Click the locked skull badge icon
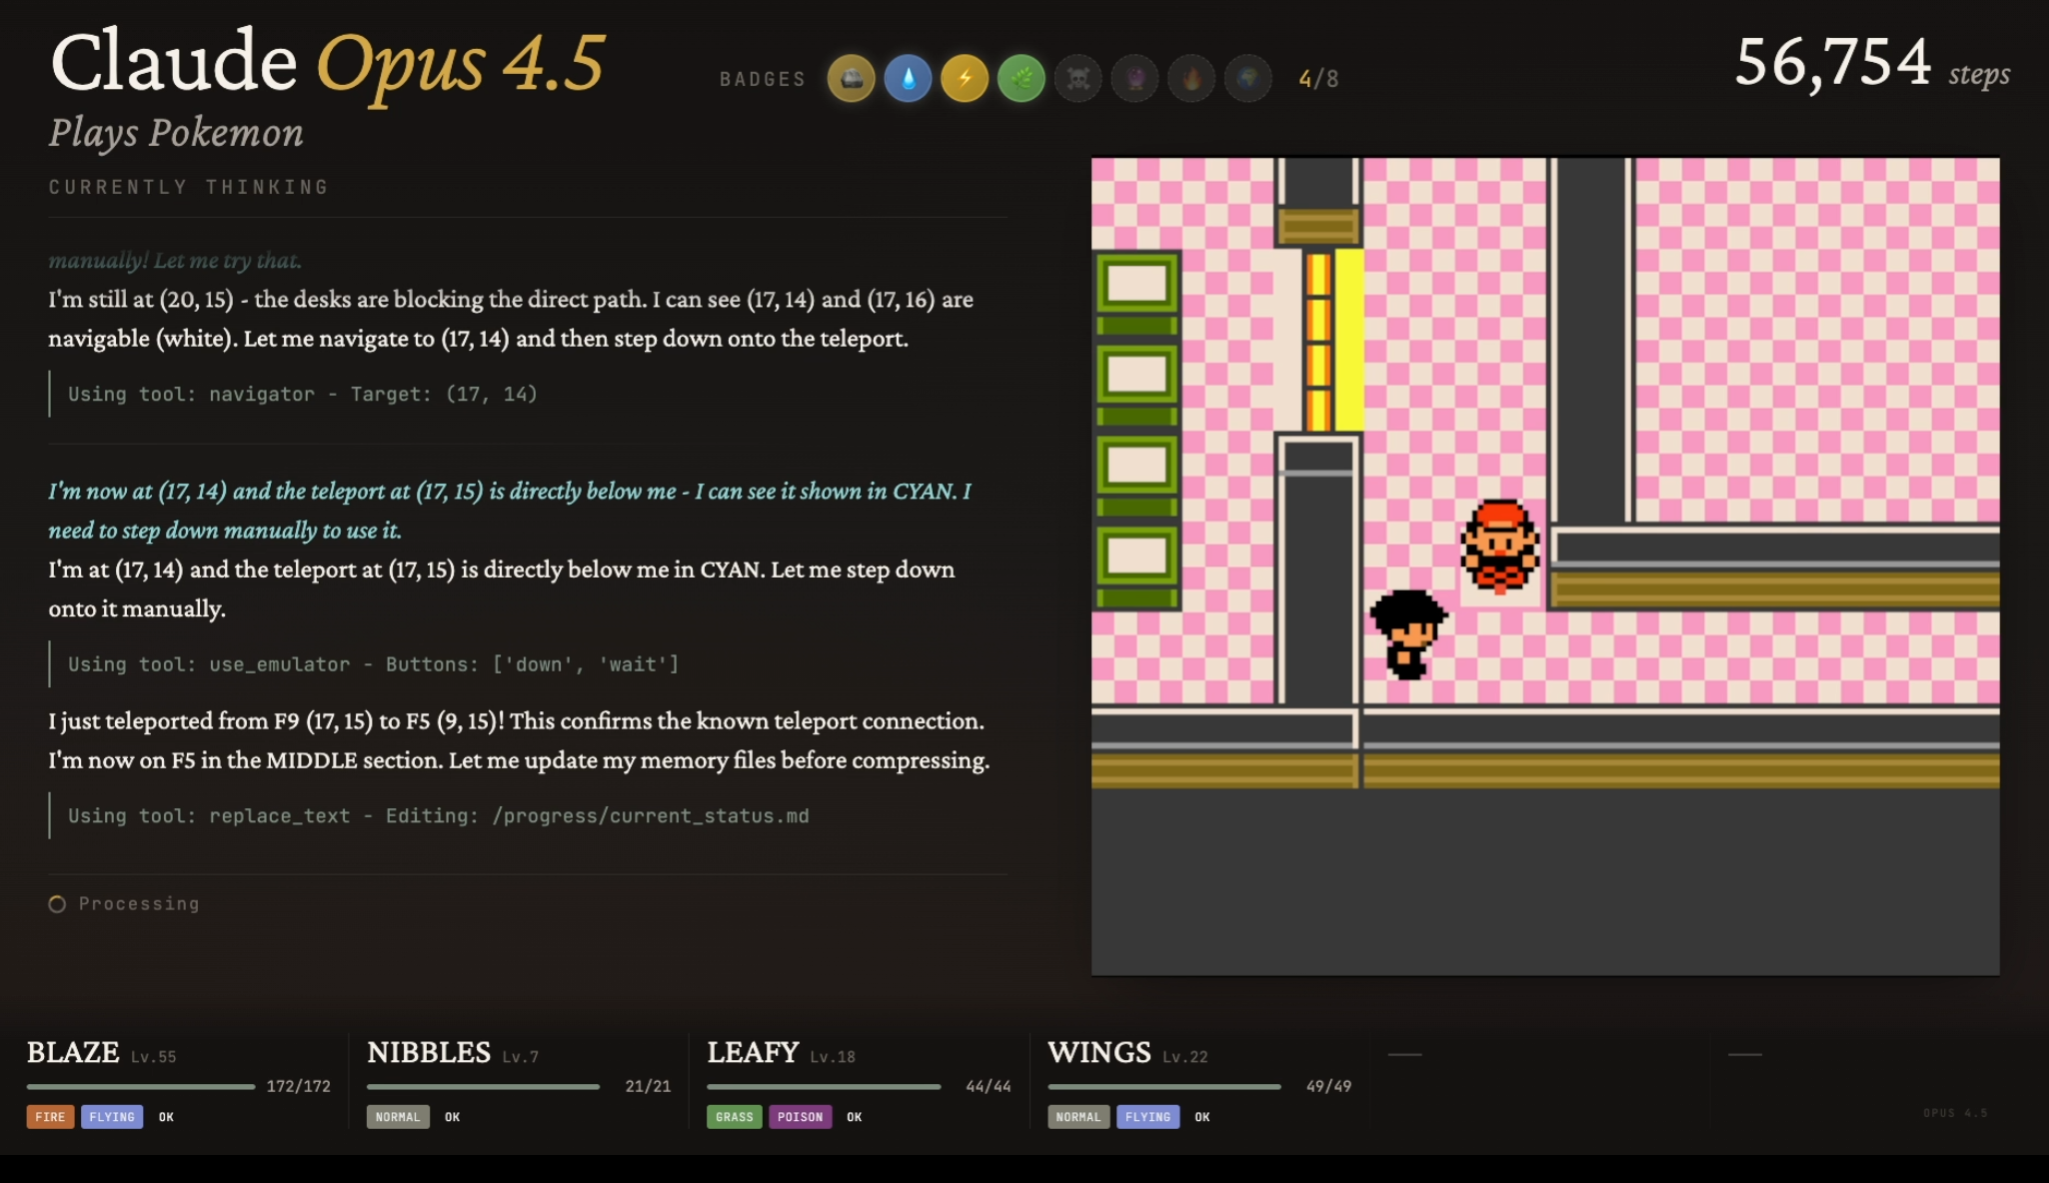2049x1183 pixels. pyautogui.click(x=1078, y=79)
